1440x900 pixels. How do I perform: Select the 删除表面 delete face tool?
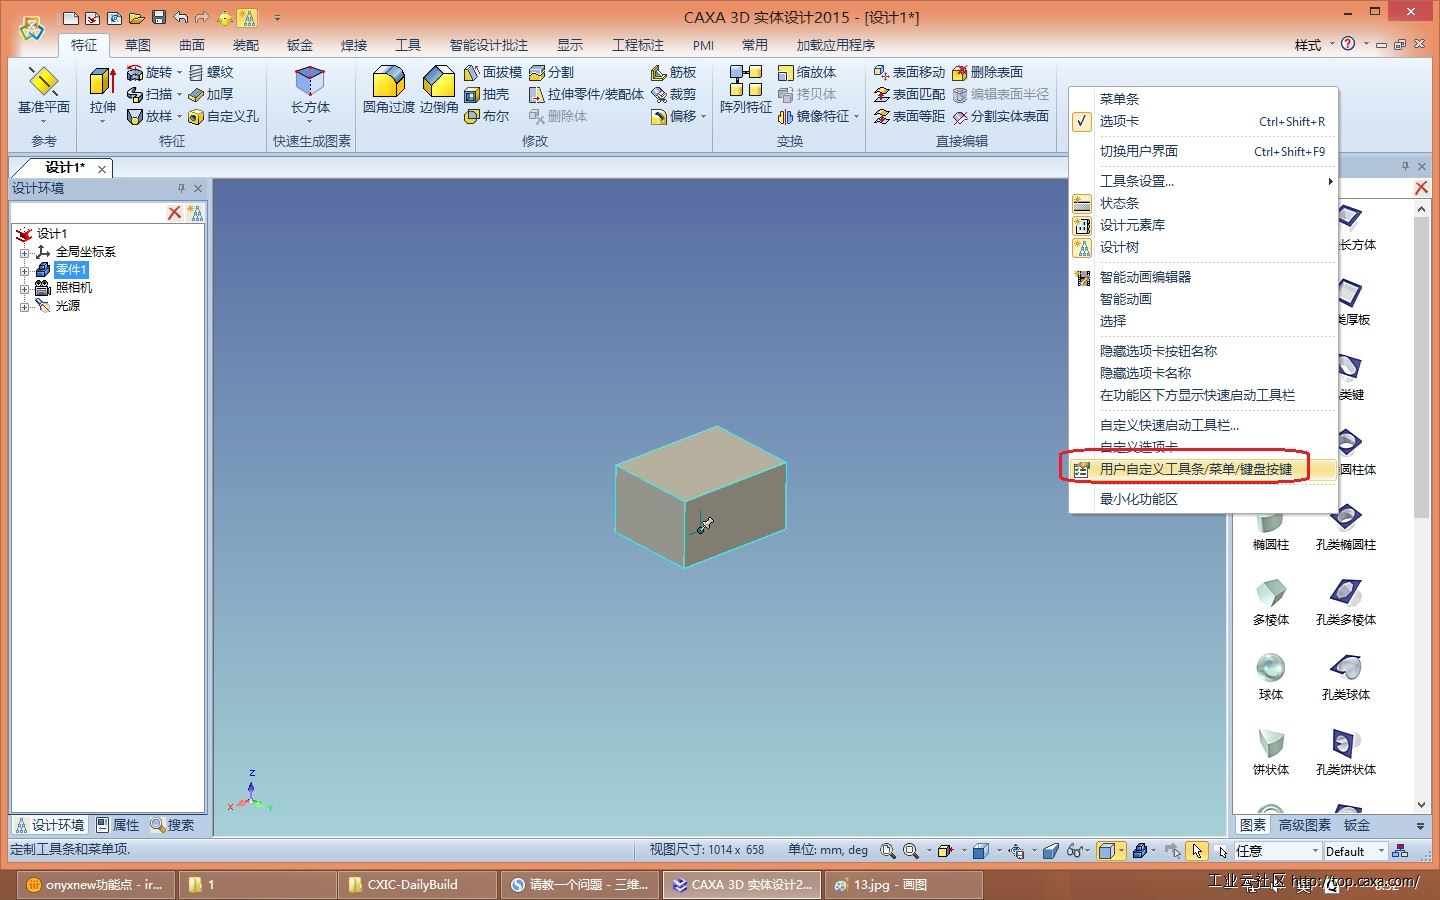tap(987, 72)
